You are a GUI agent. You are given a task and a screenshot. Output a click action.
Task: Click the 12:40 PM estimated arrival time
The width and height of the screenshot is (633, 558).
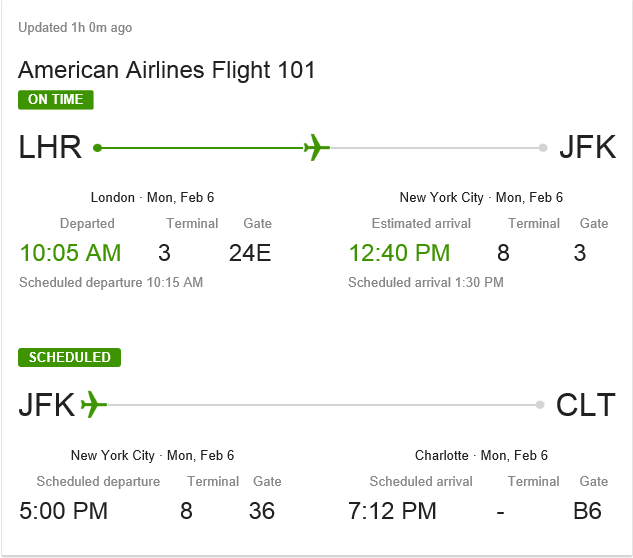coord(399,253)
